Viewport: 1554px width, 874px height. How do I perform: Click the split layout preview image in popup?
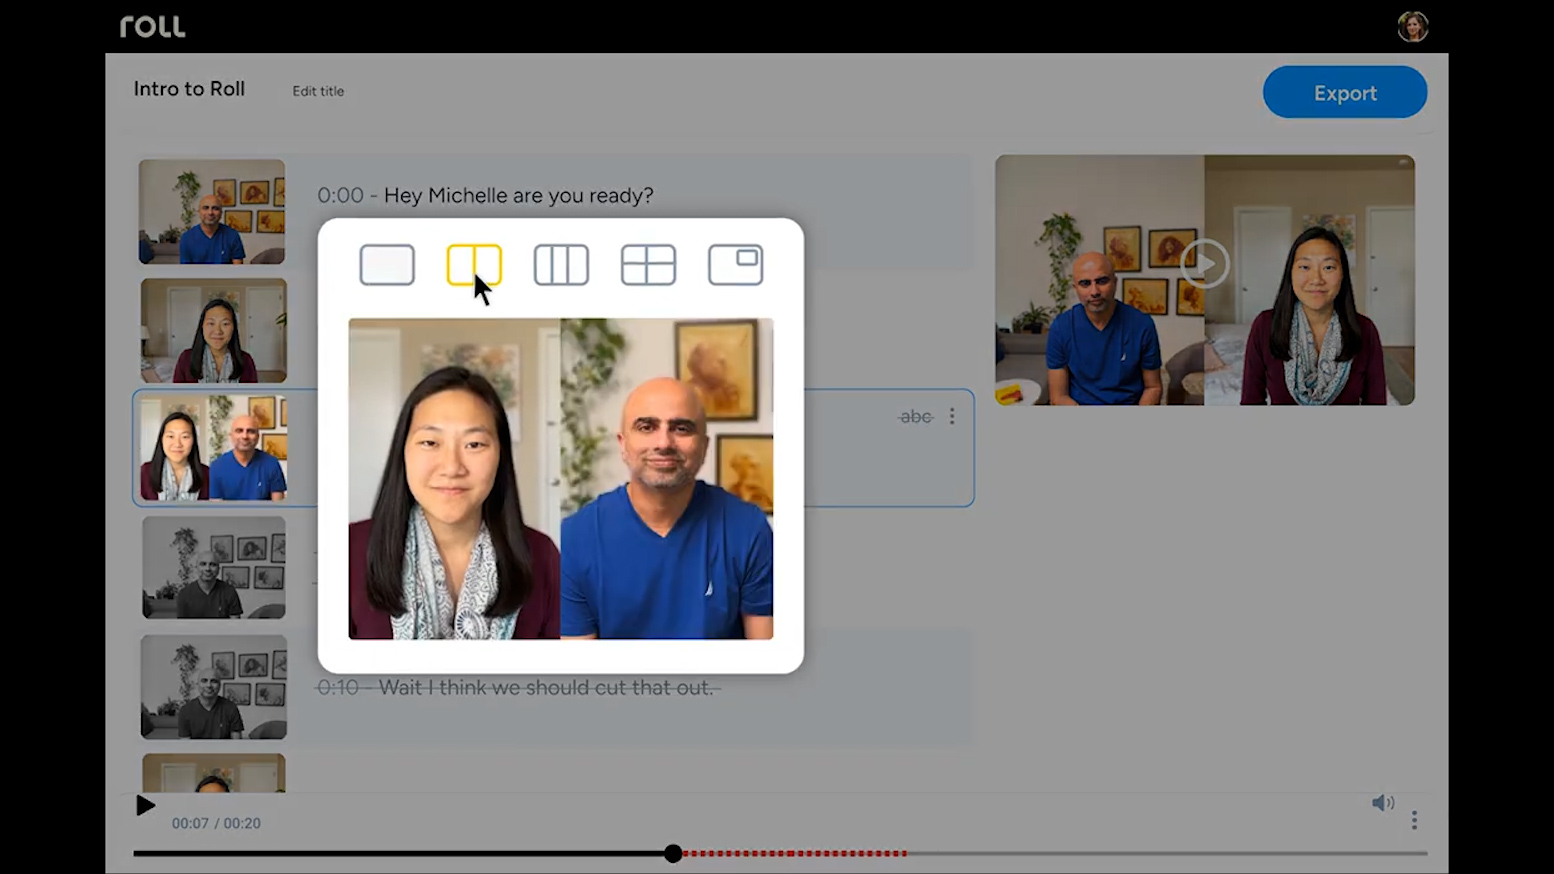tap(561, 479)
